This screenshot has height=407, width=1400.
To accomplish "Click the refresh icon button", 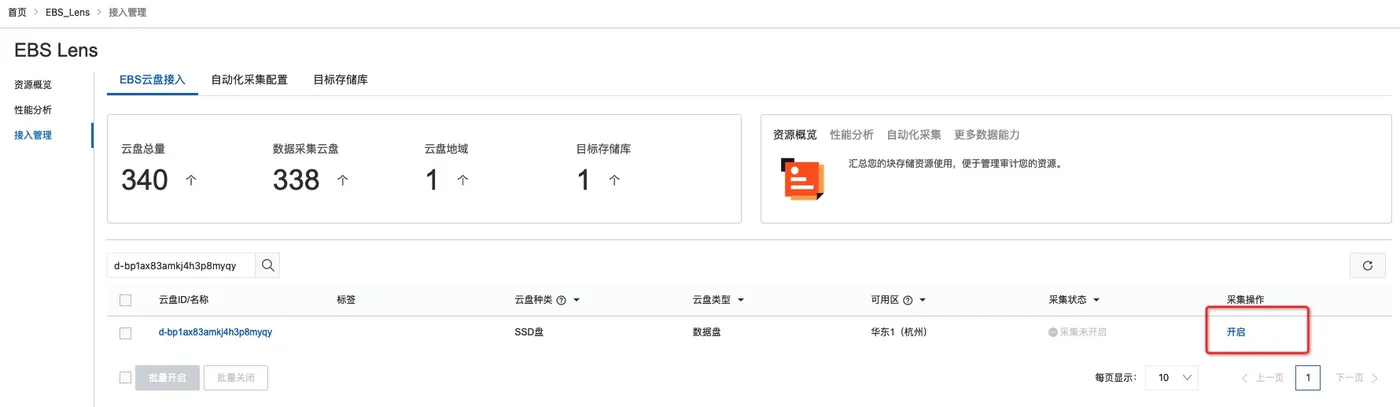I will (1367, 265).
